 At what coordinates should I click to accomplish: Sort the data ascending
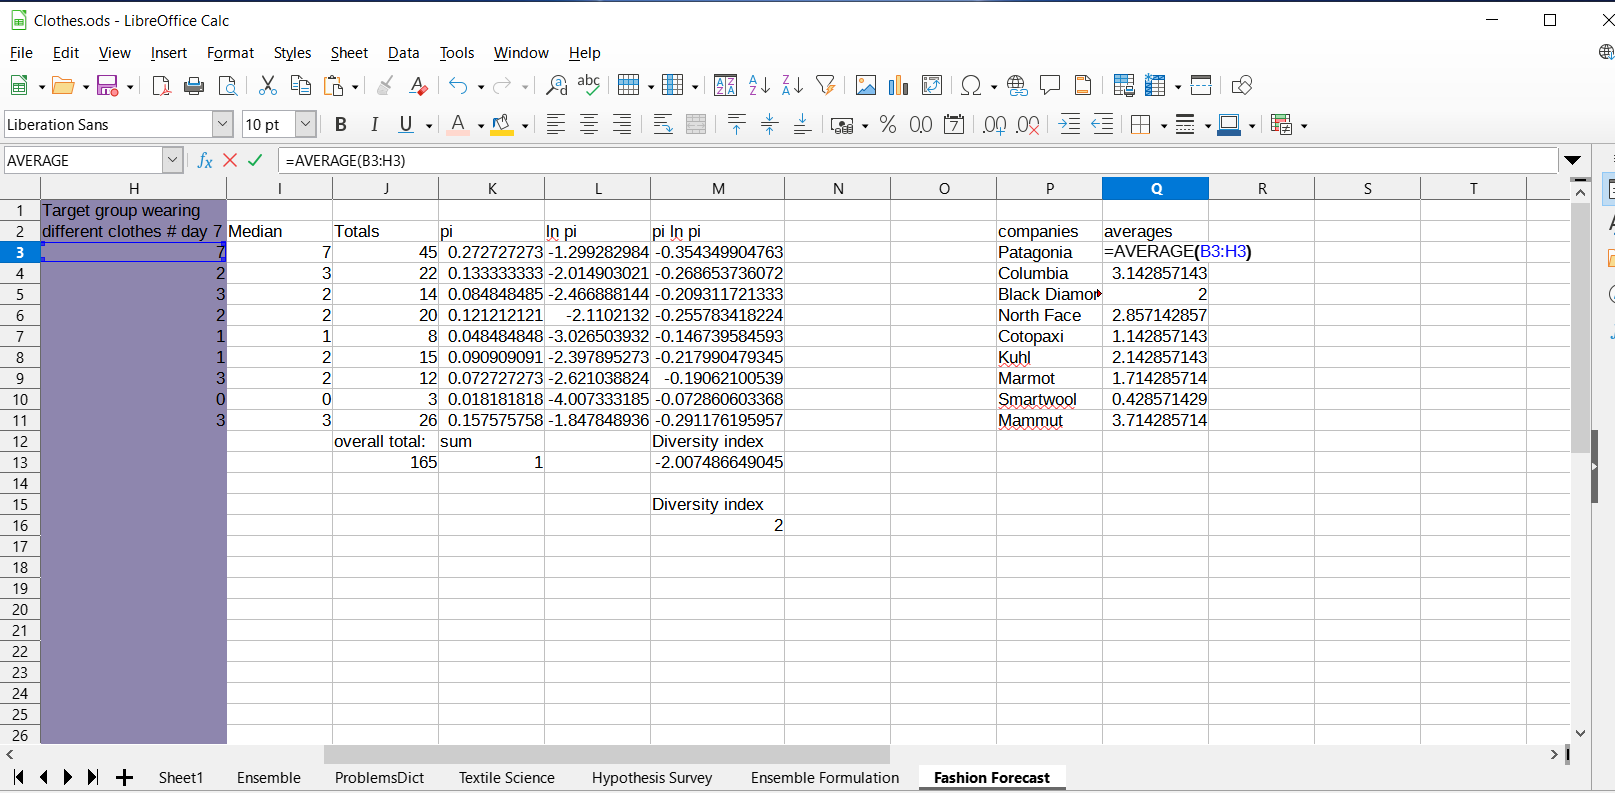[x=759, y=86]
